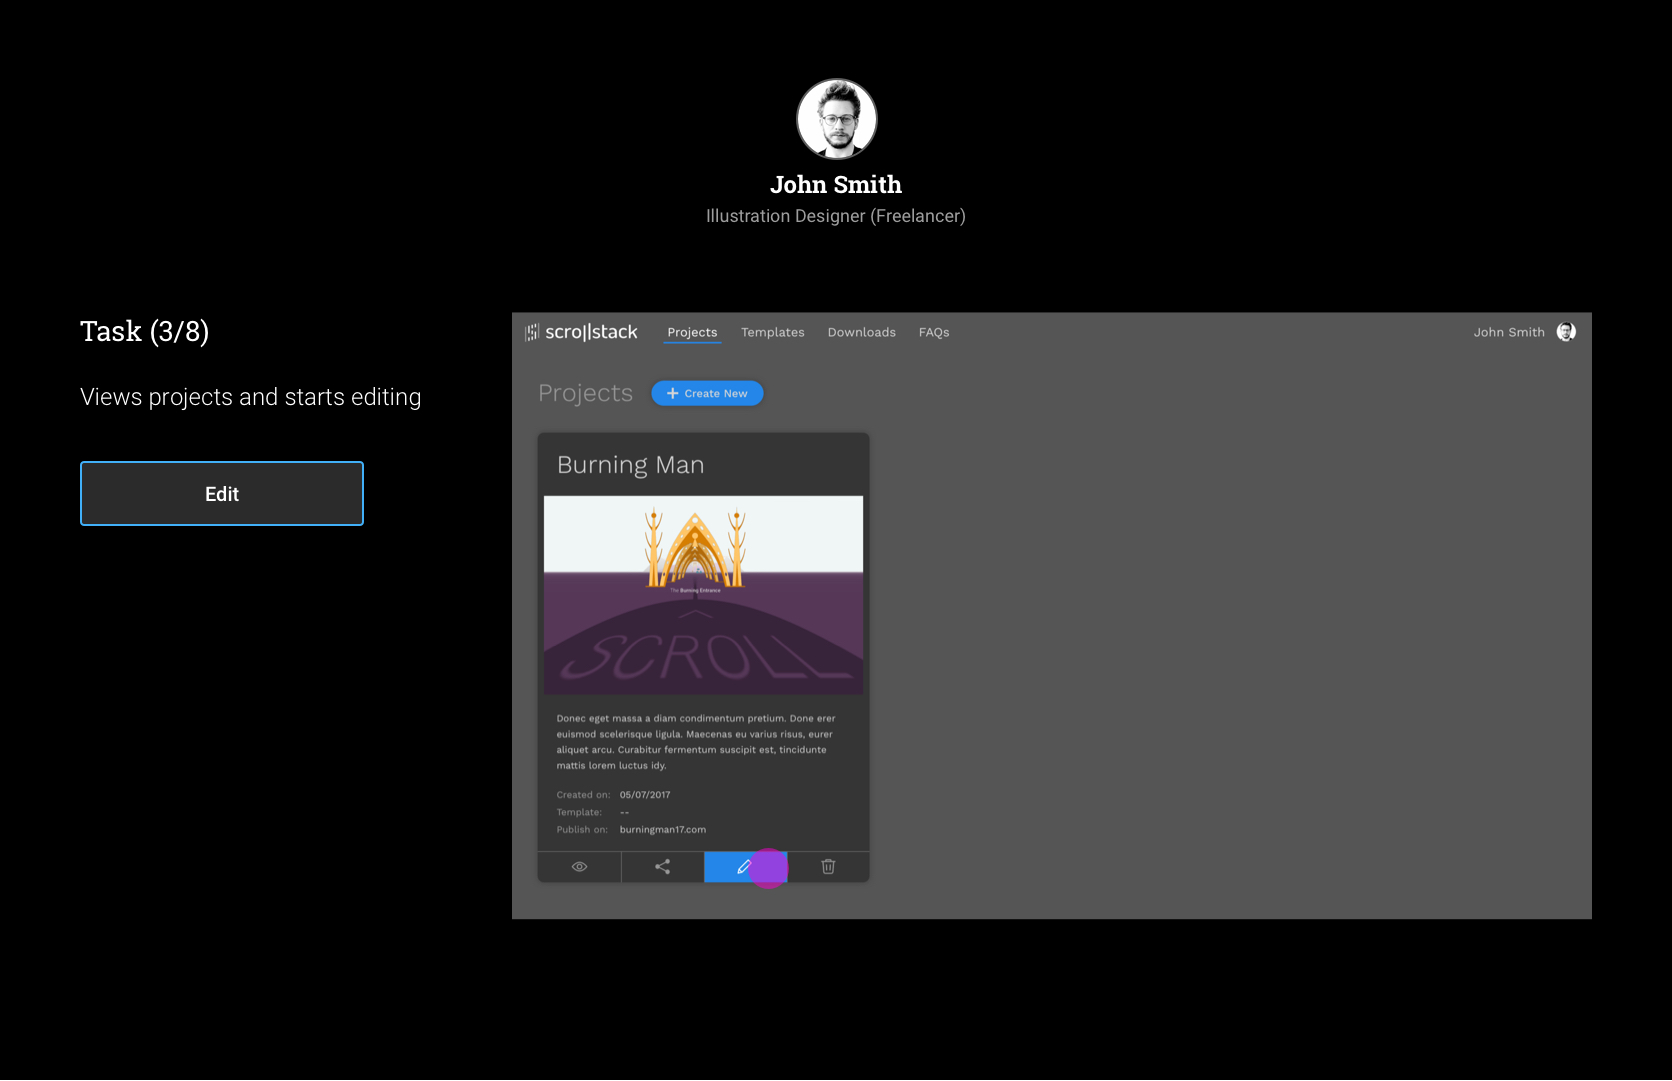Switch to the Templates tab
This screenshot has width=1672, height=1081.
point(772,332)
